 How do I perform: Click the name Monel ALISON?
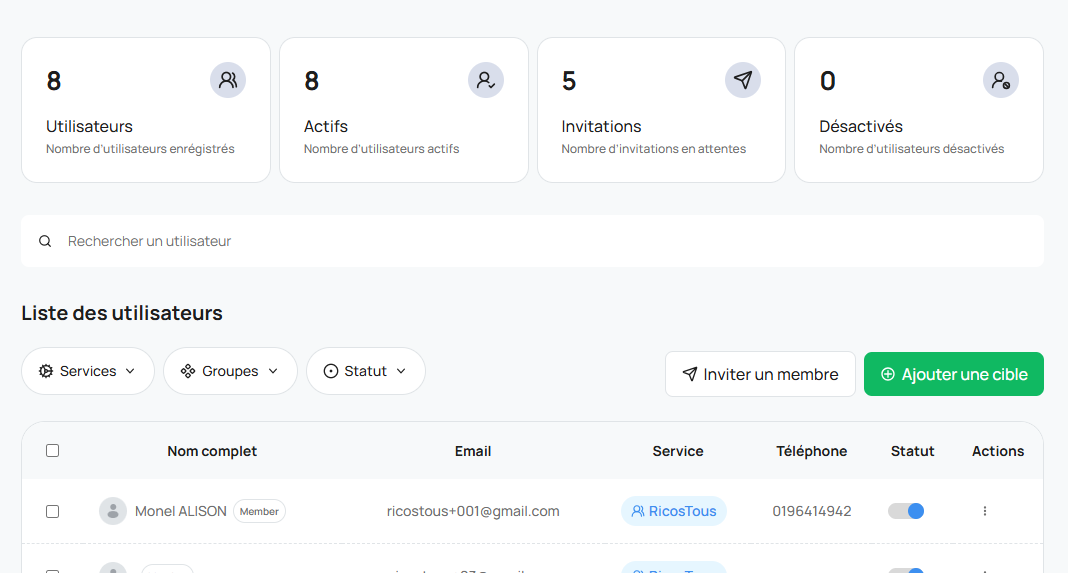[180, 511]
